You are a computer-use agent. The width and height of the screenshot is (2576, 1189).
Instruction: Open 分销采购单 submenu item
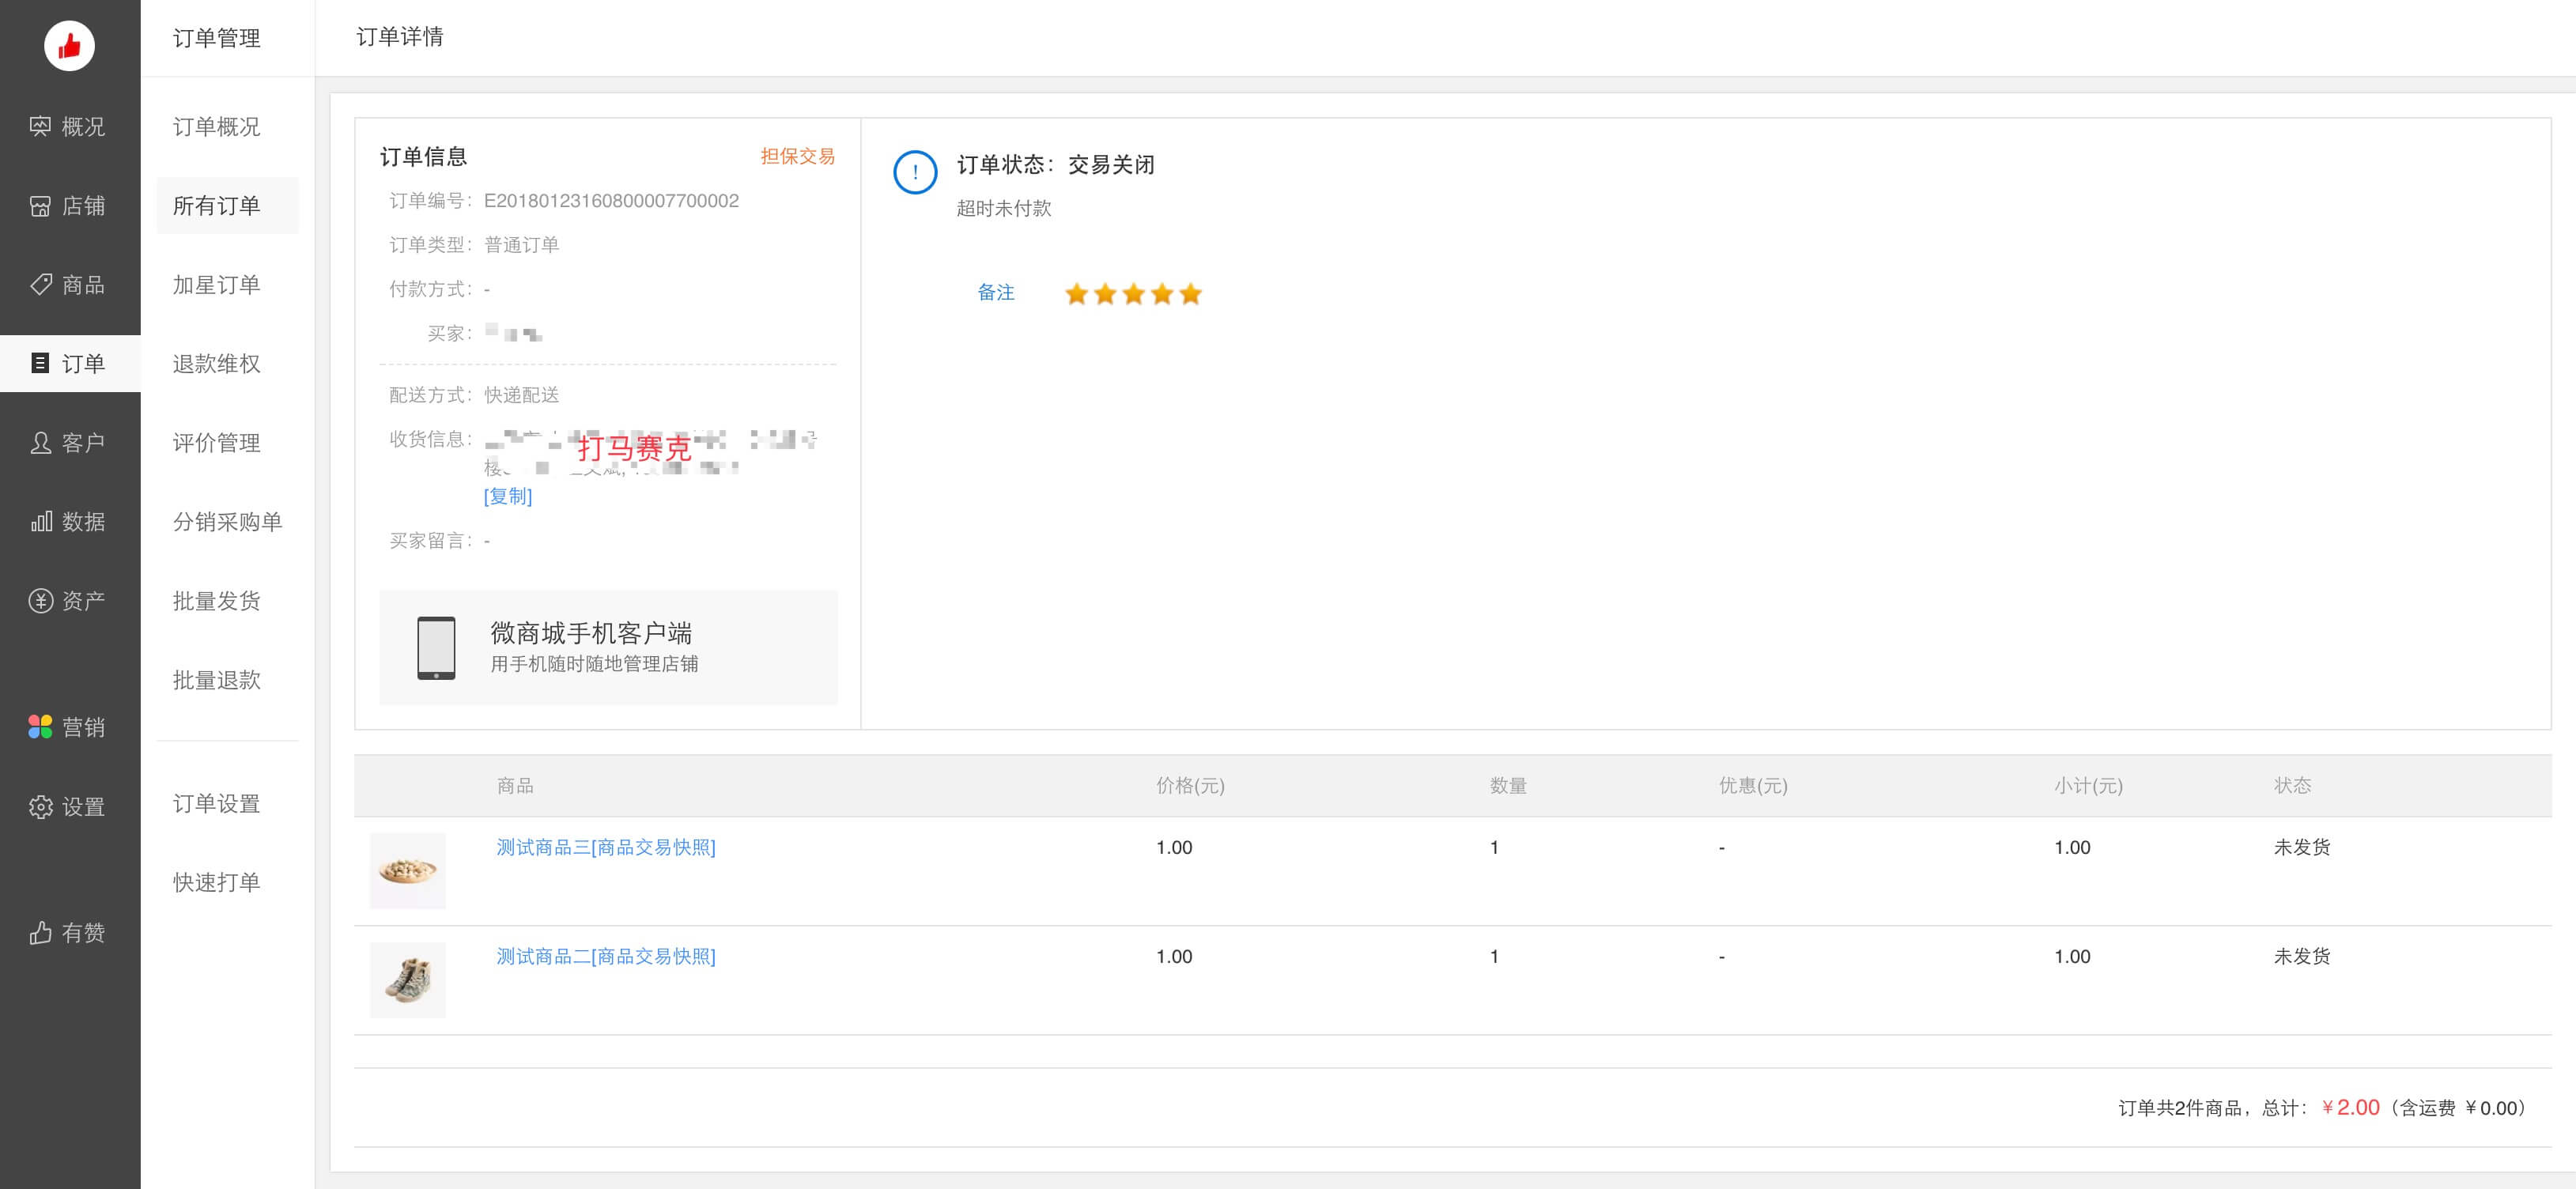pos(227,521)
